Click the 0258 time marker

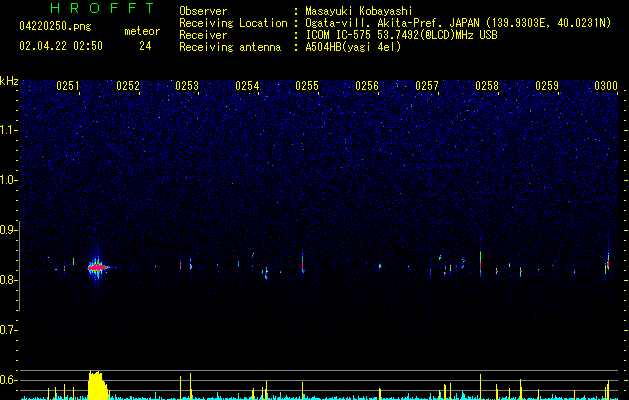click(487, 86)
